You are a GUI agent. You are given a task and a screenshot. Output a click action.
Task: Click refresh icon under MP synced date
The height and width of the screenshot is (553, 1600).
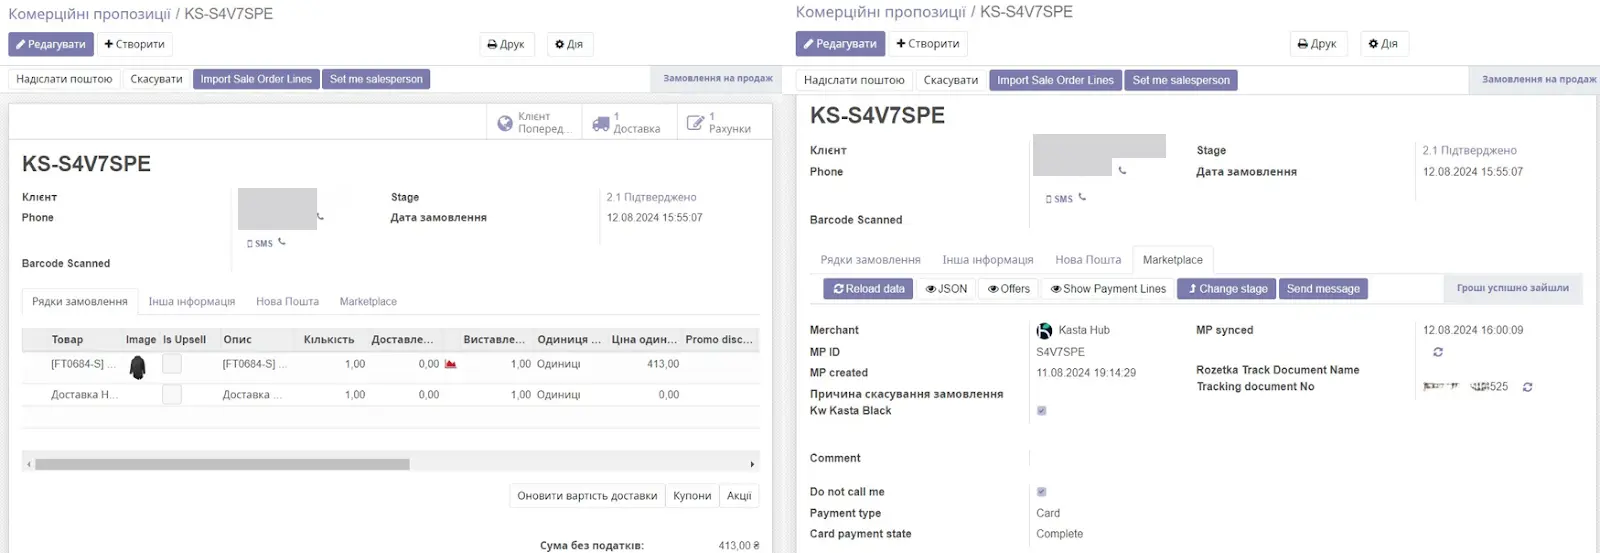click(1438, 352)
